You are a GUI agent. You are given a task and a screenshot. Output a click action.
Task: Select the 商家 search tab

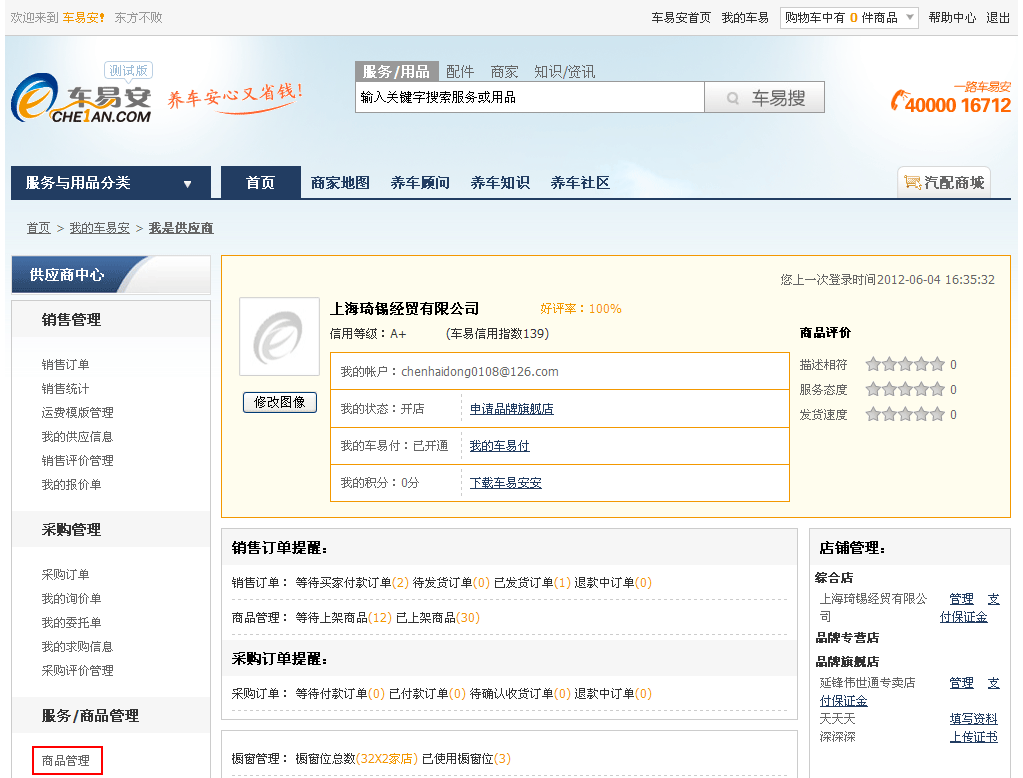(x=504, y=72)
